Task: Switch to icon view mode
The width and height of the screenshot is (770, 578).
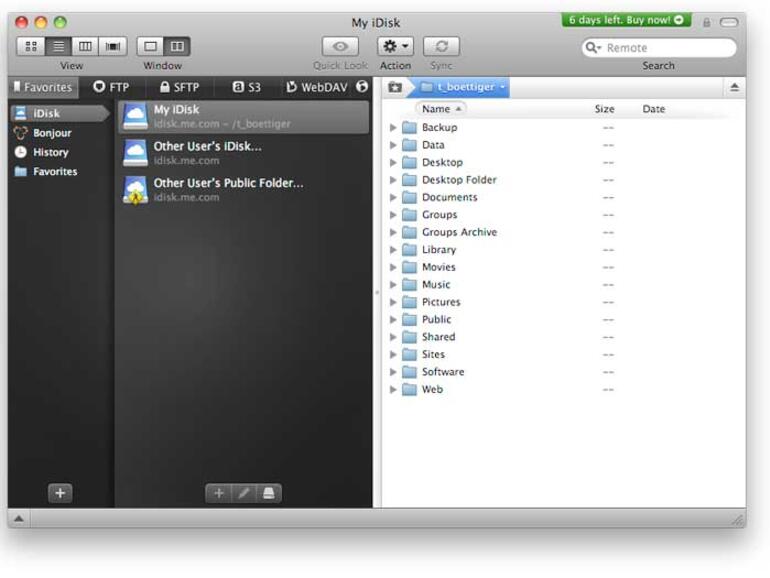Action: (31, 46)
